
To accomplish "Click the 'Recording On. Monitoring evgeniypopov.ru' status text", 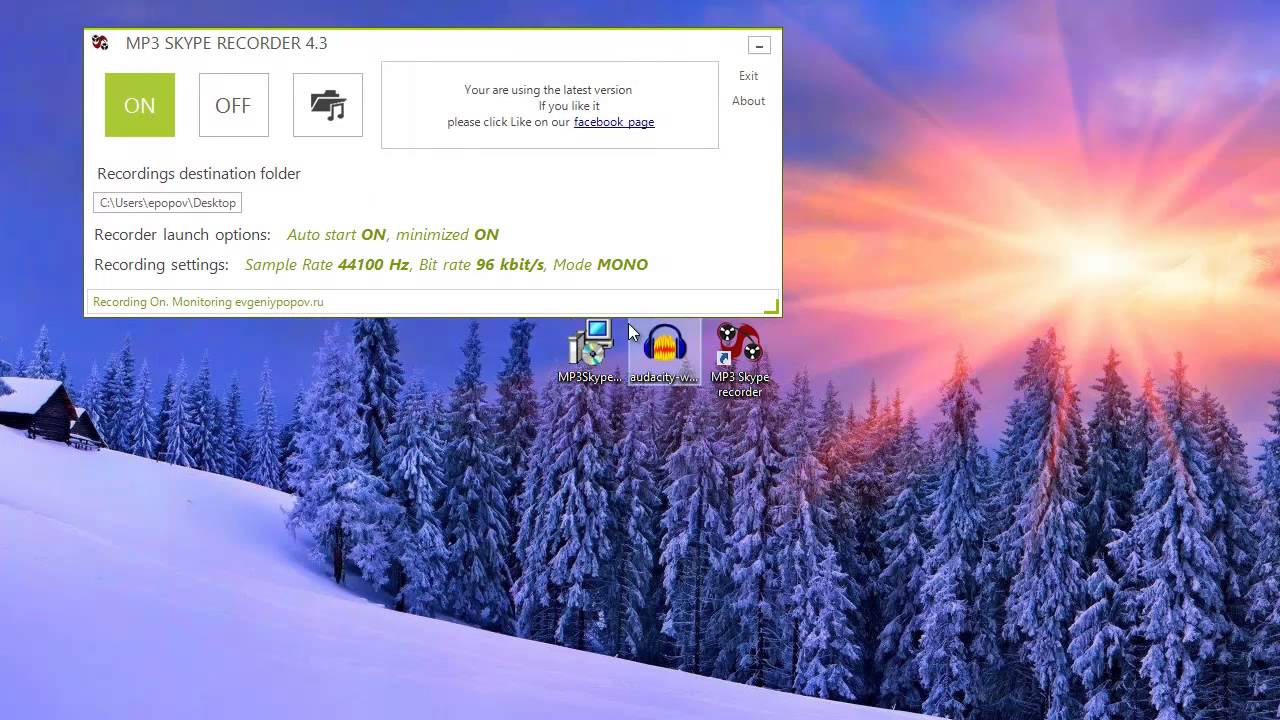I will click(208, 302).
